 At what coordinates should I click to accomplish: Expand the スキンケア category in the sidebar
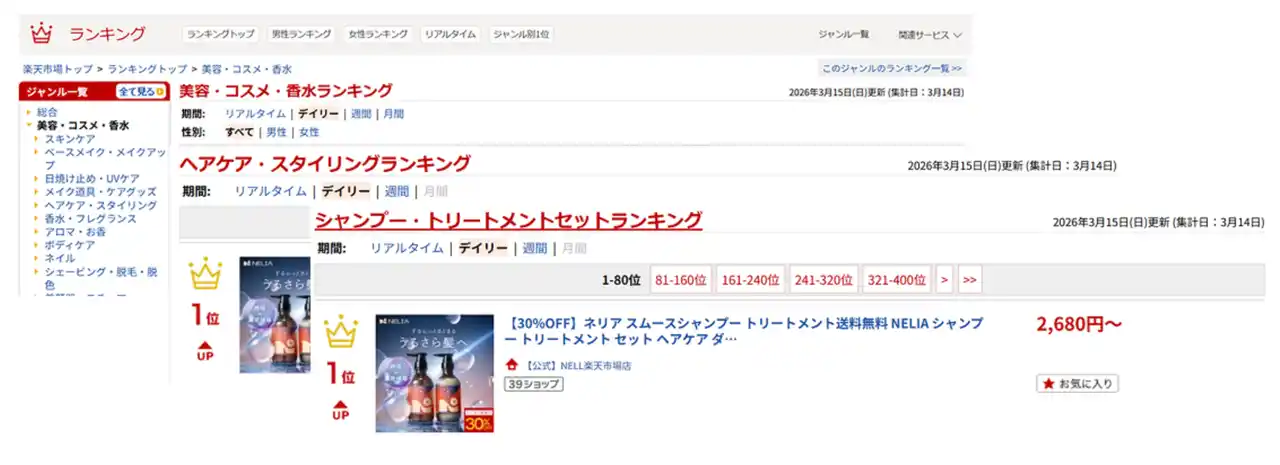69,139
